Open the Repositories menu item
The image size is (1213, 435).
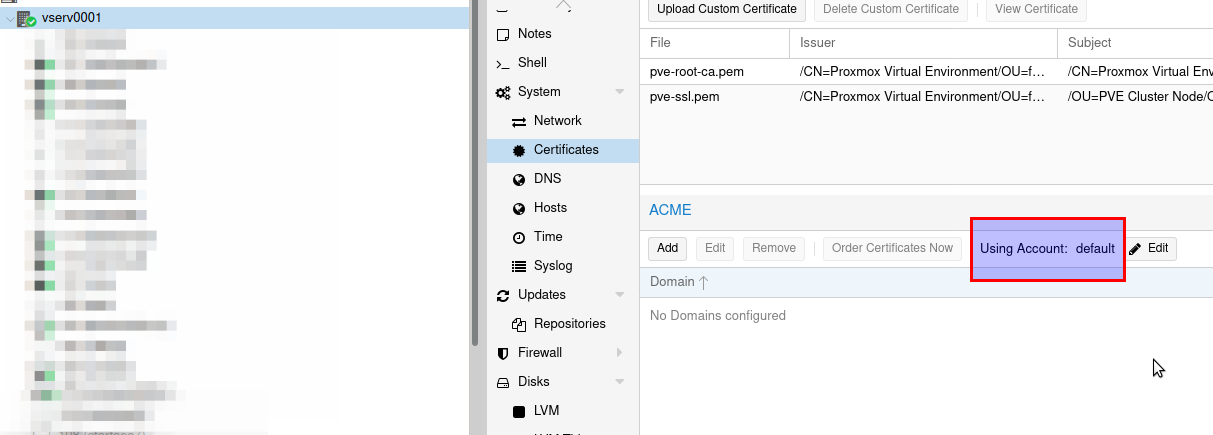[x=569, y=324]
